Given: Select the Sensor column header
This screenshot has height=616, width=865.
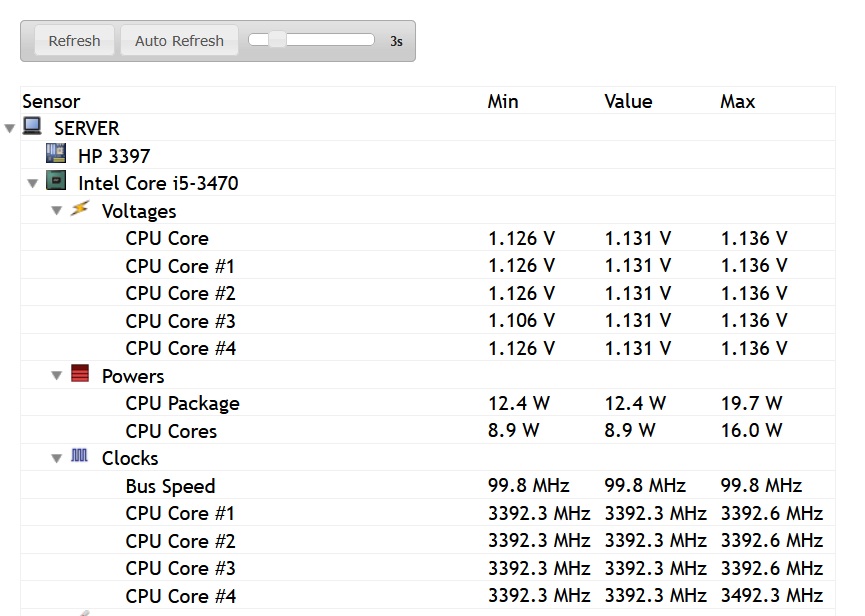Looking at the screenshot, I should (51, 101).
